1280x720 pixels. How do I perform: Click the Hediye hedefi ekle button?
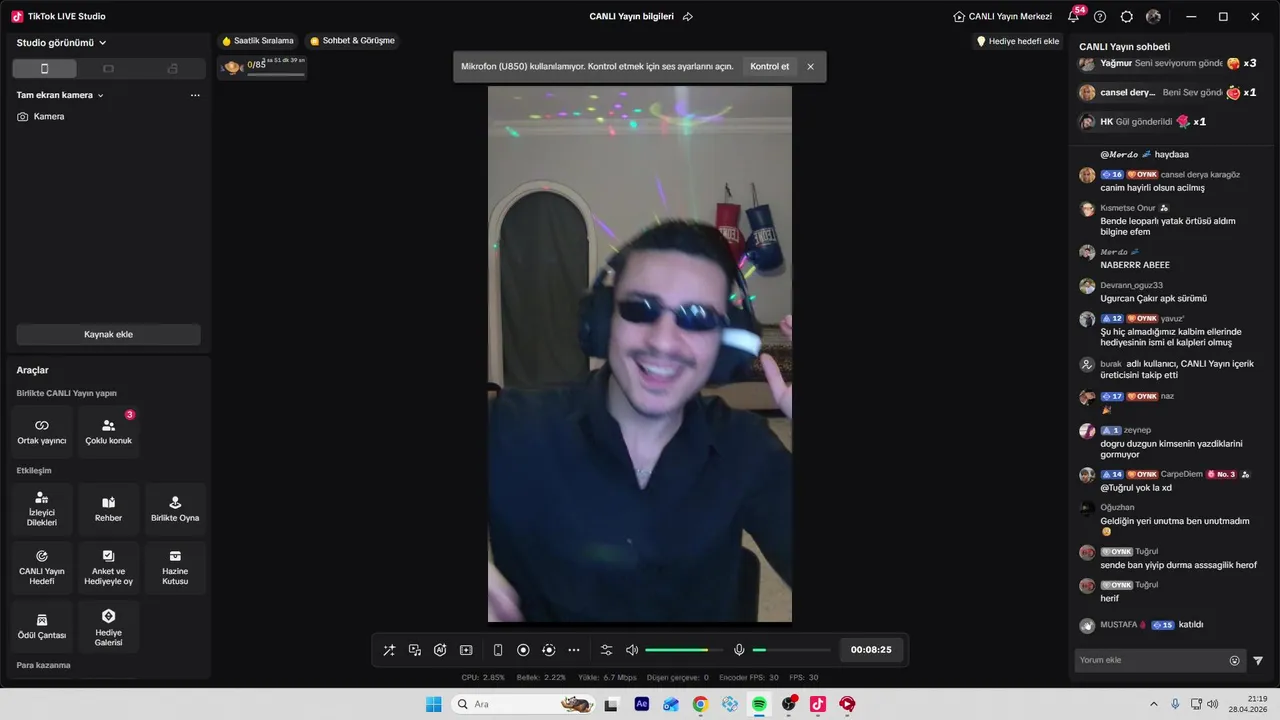1017,41
